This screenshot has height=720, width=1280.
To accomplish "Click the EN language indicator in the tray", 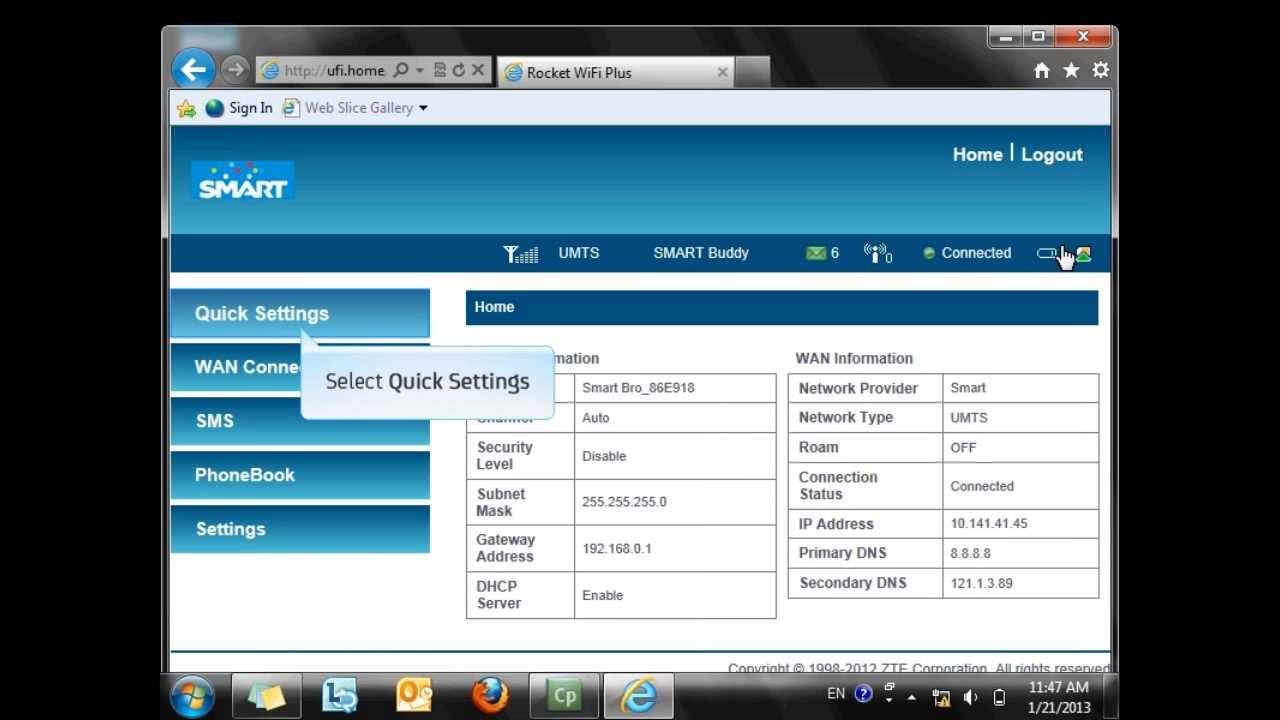I will click(836, 694).
